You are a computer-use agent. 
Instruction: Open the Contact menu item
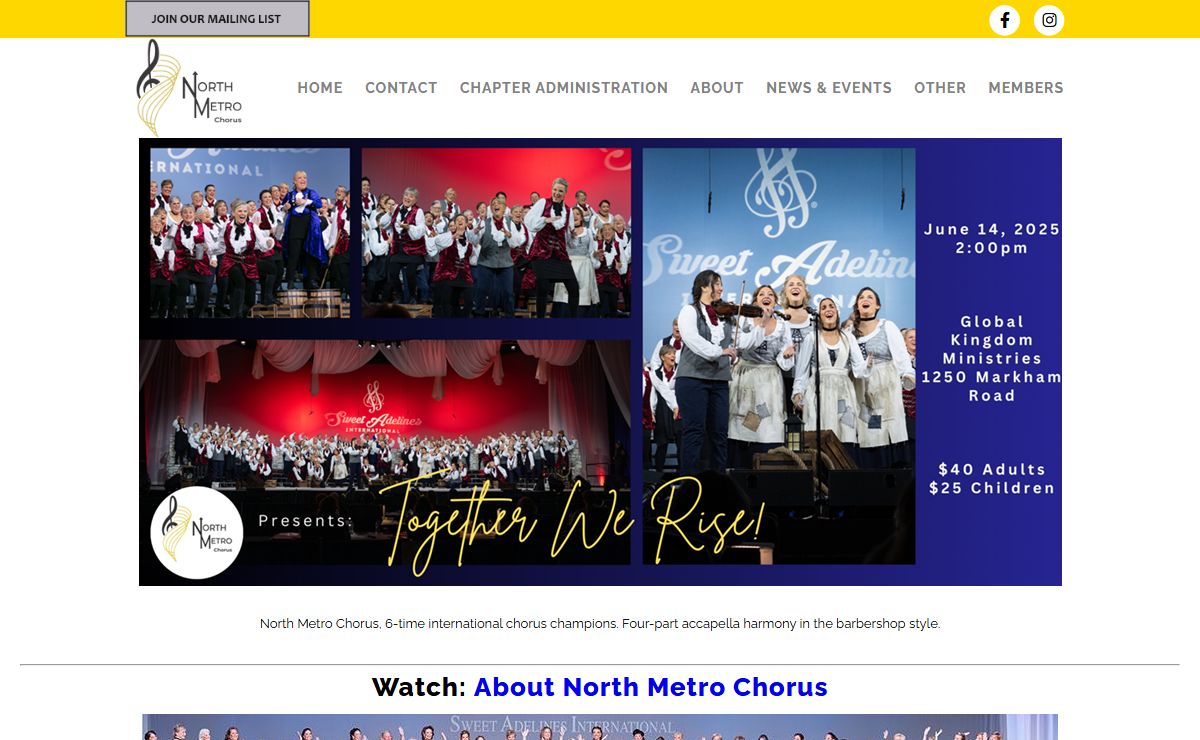(401, 88)
